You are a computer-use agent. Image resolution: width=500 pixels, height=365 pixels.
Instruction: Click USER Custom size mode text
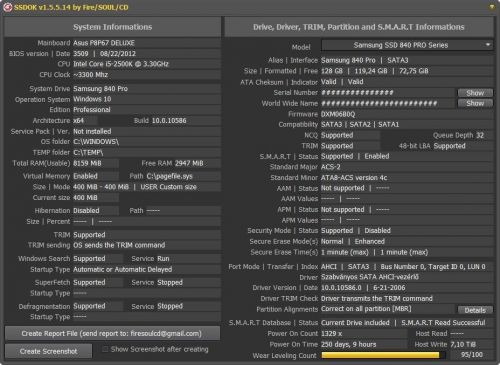[168, 187]
